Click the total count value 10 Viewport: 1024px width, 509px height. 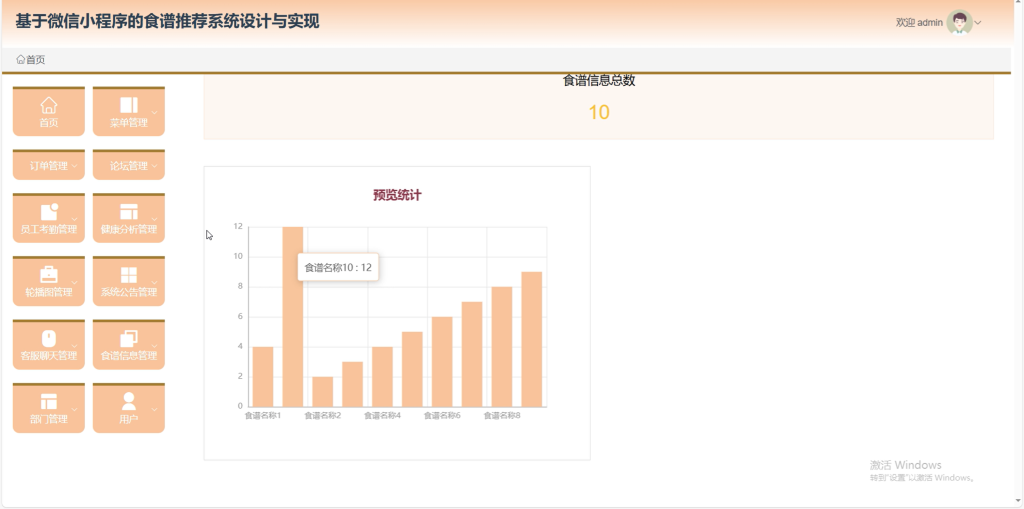point(599,112)
